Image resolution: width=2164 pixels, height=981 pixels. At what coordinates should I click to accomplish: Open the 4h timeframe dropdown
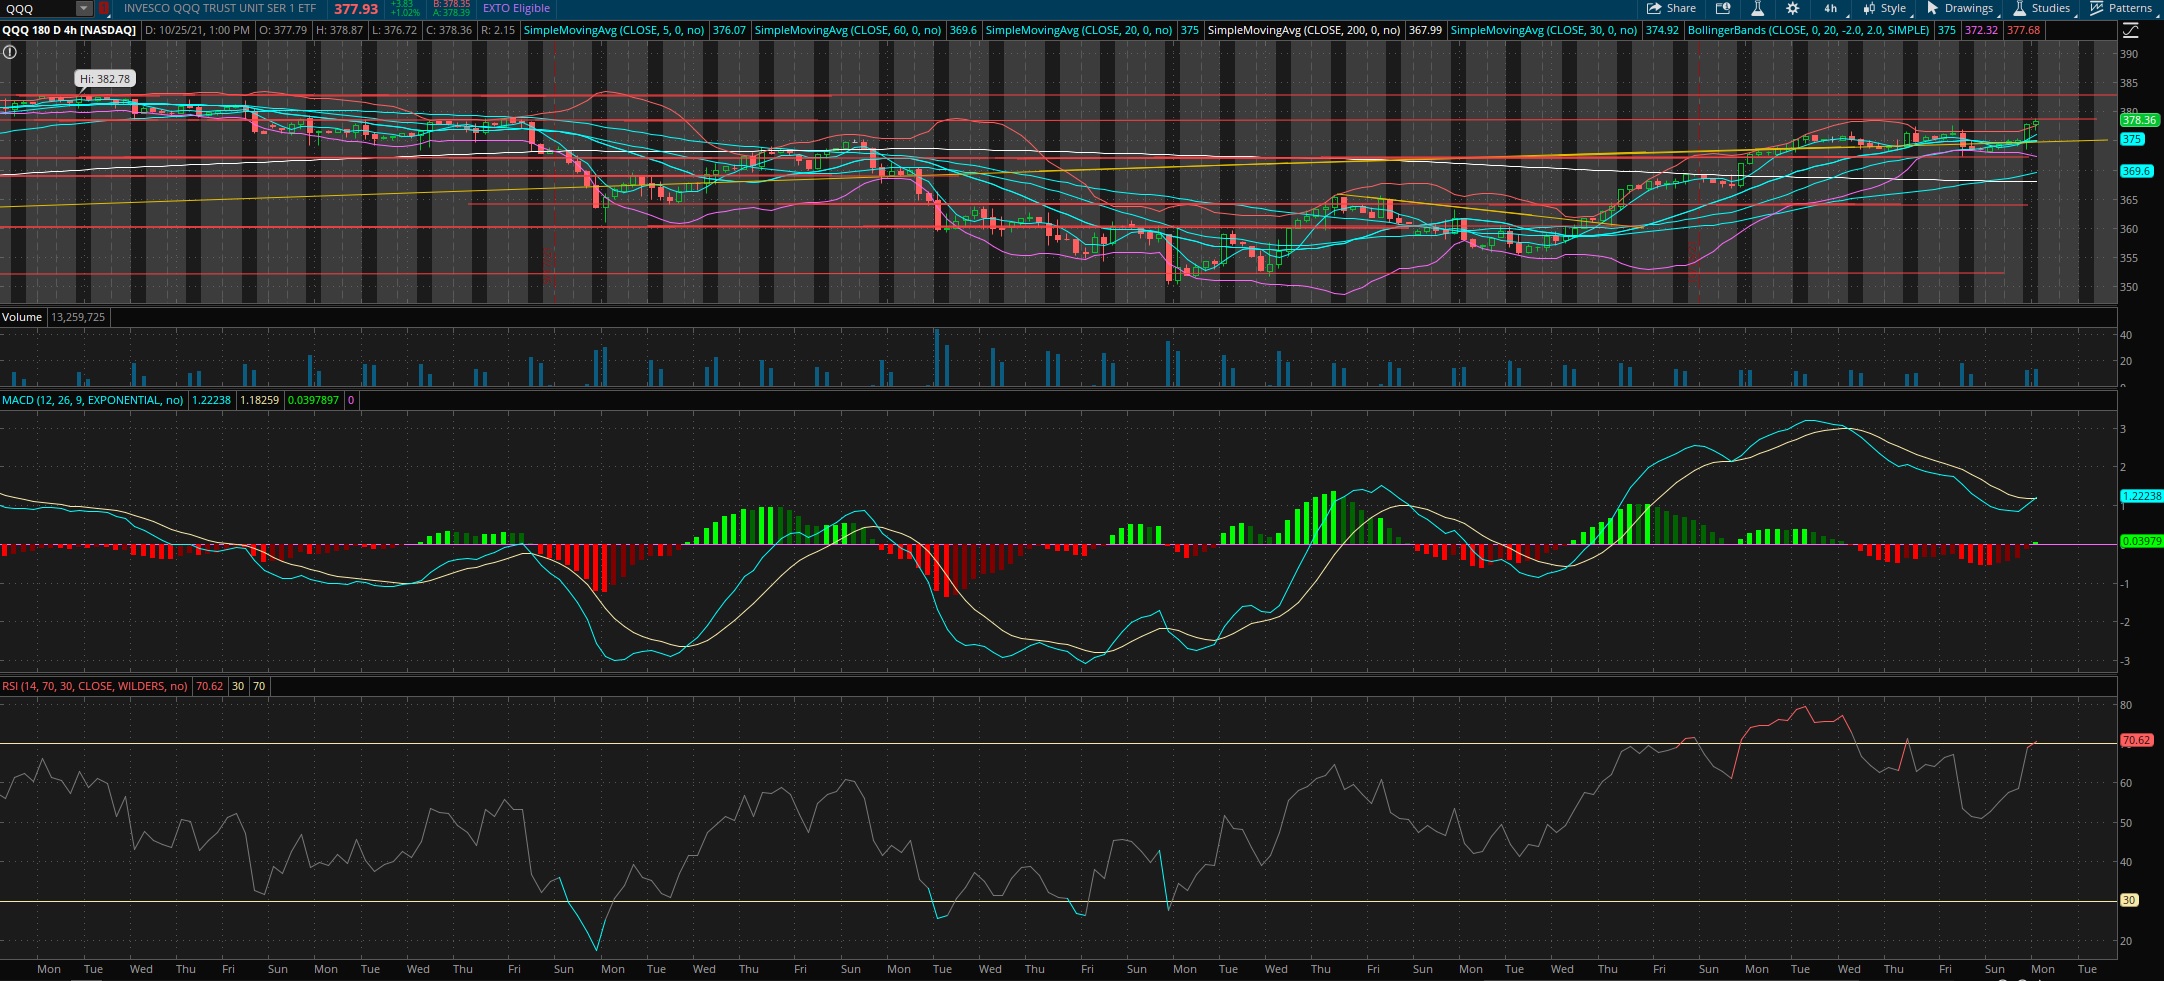click(x=1831, y=8)
